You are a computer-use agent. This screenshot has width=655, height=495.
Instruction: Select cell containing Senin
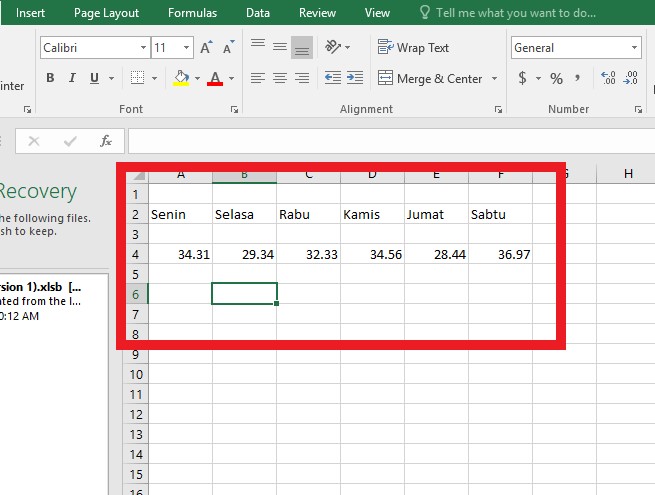(180, 214)
